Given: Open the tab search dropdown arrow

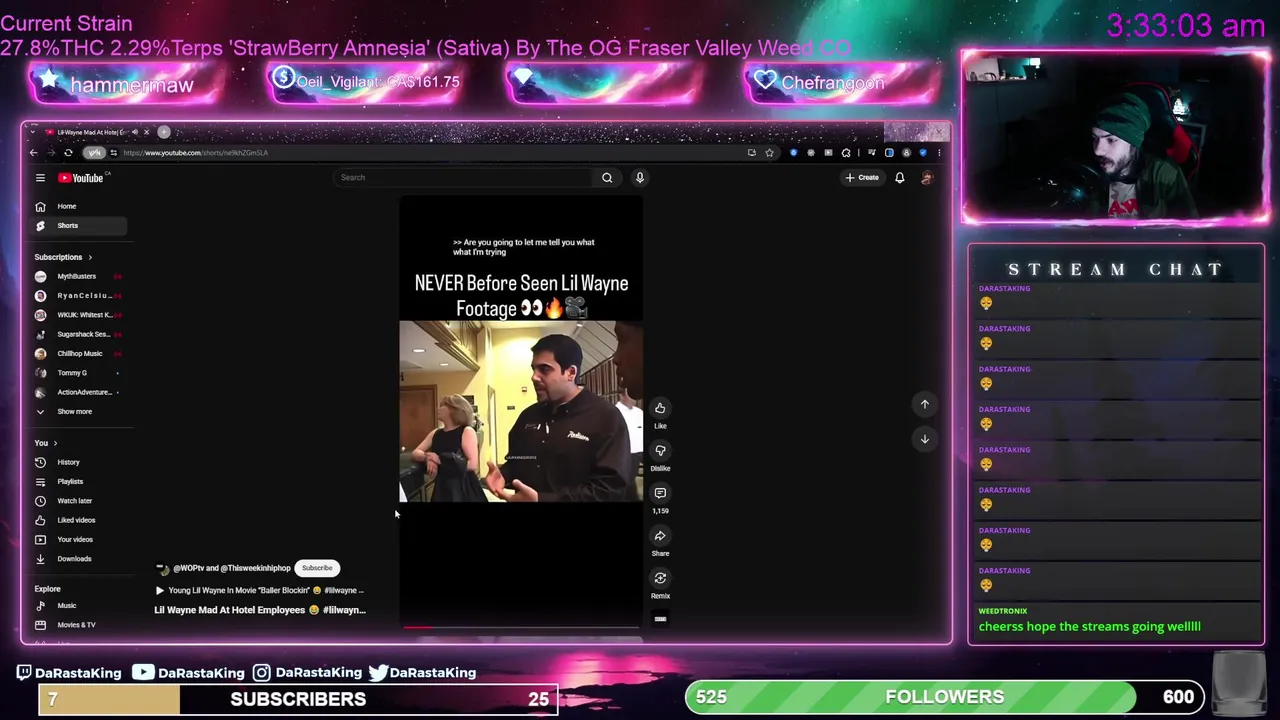Looking at the screenshot, I should tap(34, 132).
